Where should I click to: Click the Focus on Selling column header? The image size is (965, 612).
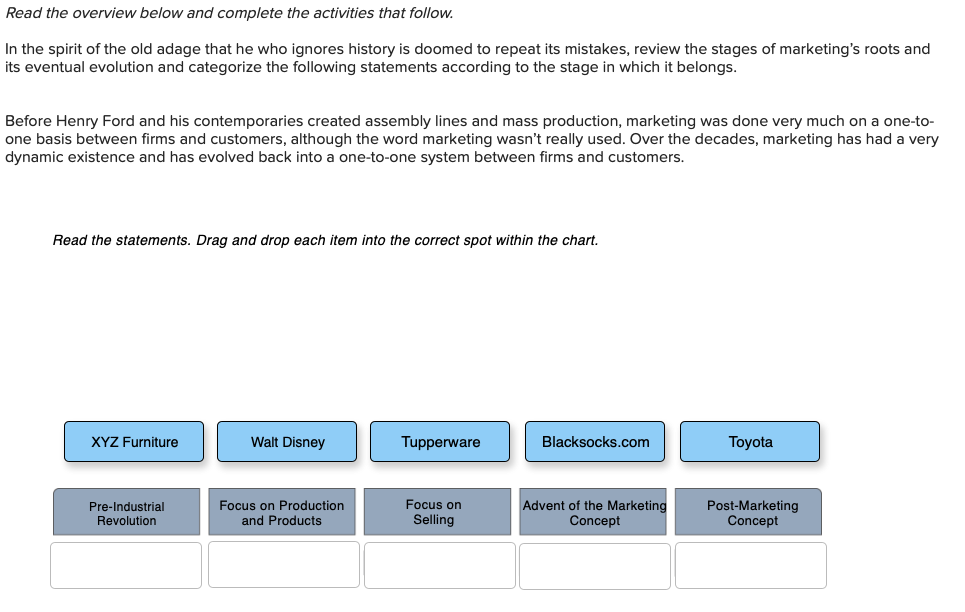click(437, 511)
